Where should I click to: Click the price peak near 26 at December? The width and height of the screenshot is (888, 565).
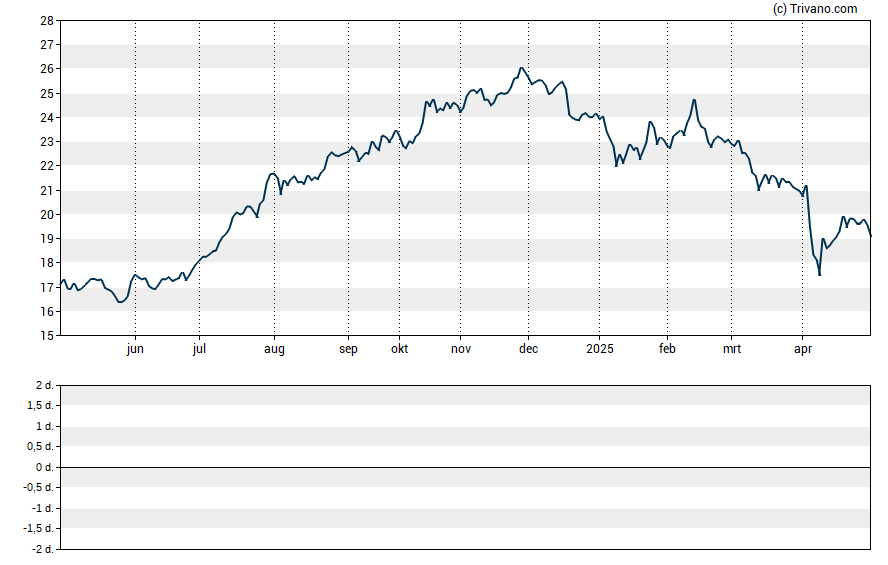(522, 68)
